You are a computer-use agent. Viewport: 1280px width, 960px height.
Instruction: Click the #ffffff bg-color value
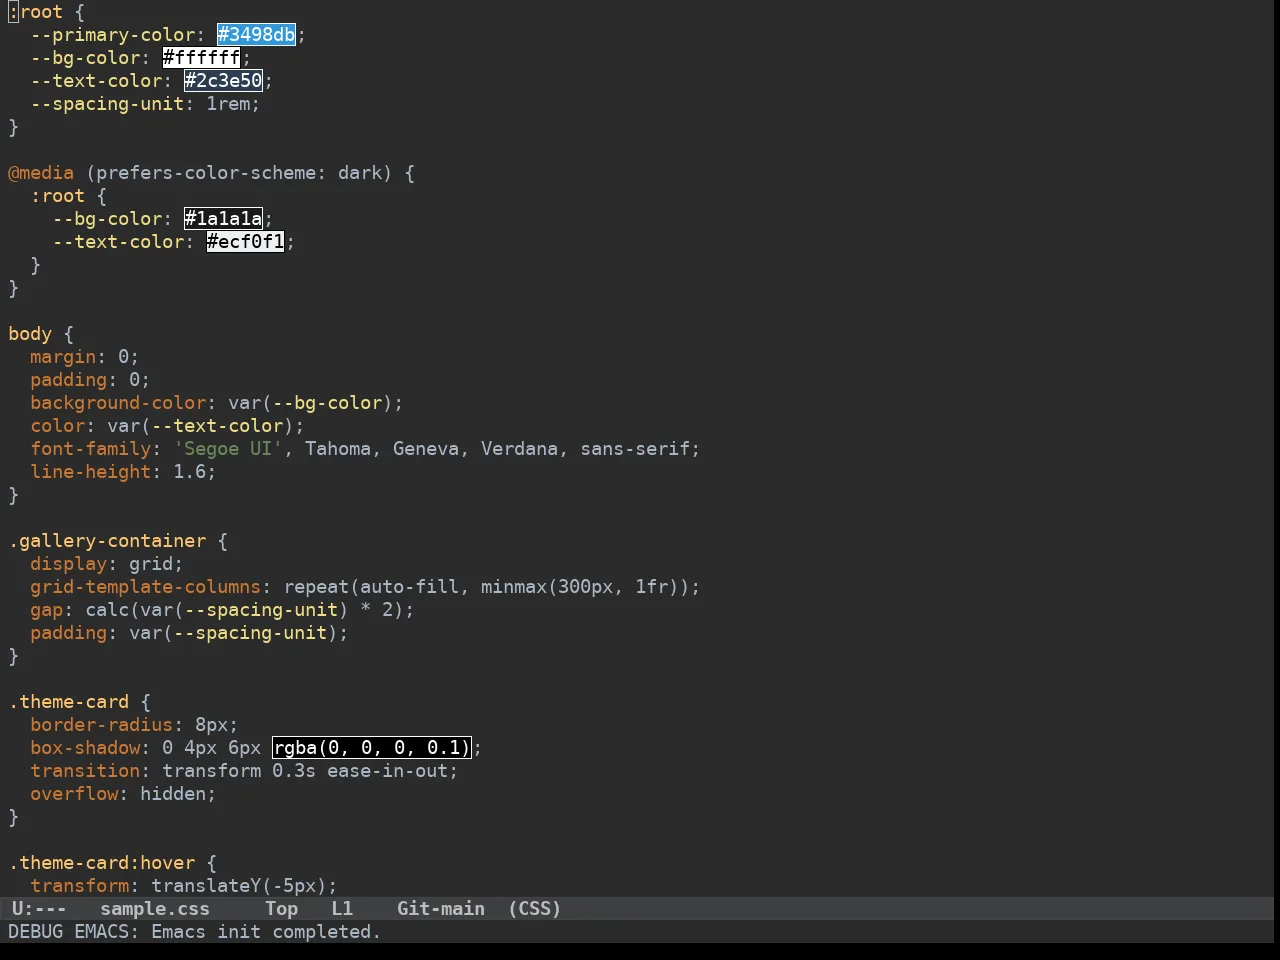202,58
